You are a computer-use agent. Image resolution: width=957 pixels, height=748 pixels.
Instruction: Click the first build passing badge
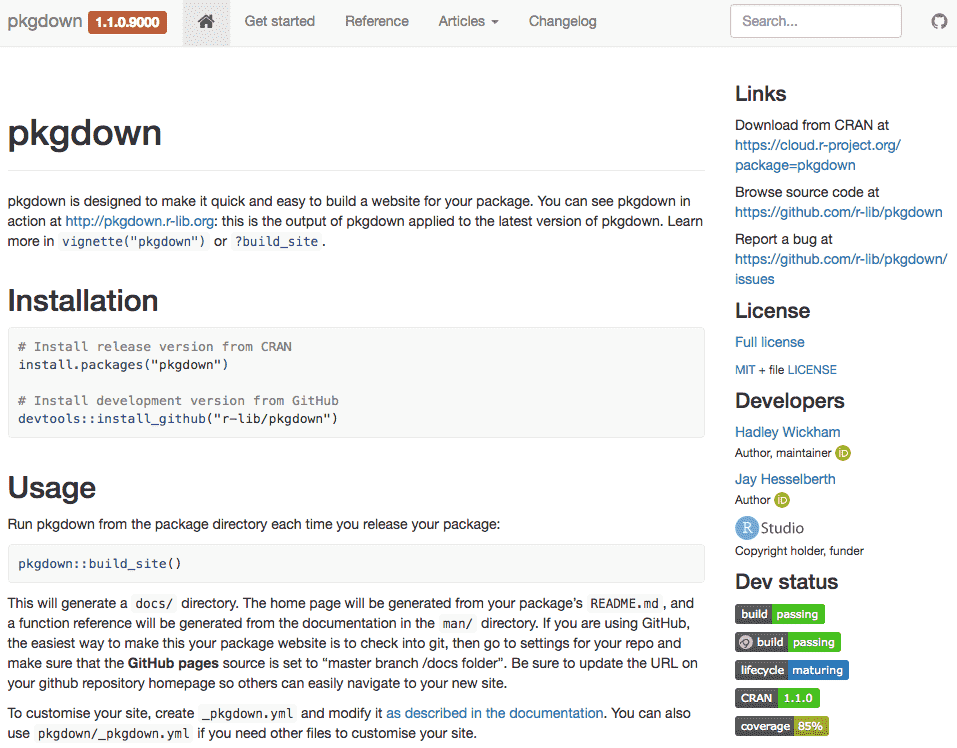780,614
